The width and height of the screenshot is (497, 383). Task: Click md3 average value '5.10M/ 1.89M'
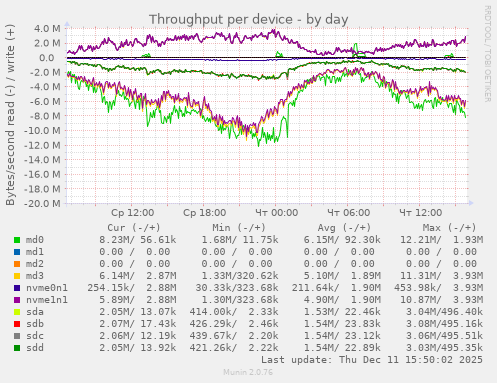[342, 276]
